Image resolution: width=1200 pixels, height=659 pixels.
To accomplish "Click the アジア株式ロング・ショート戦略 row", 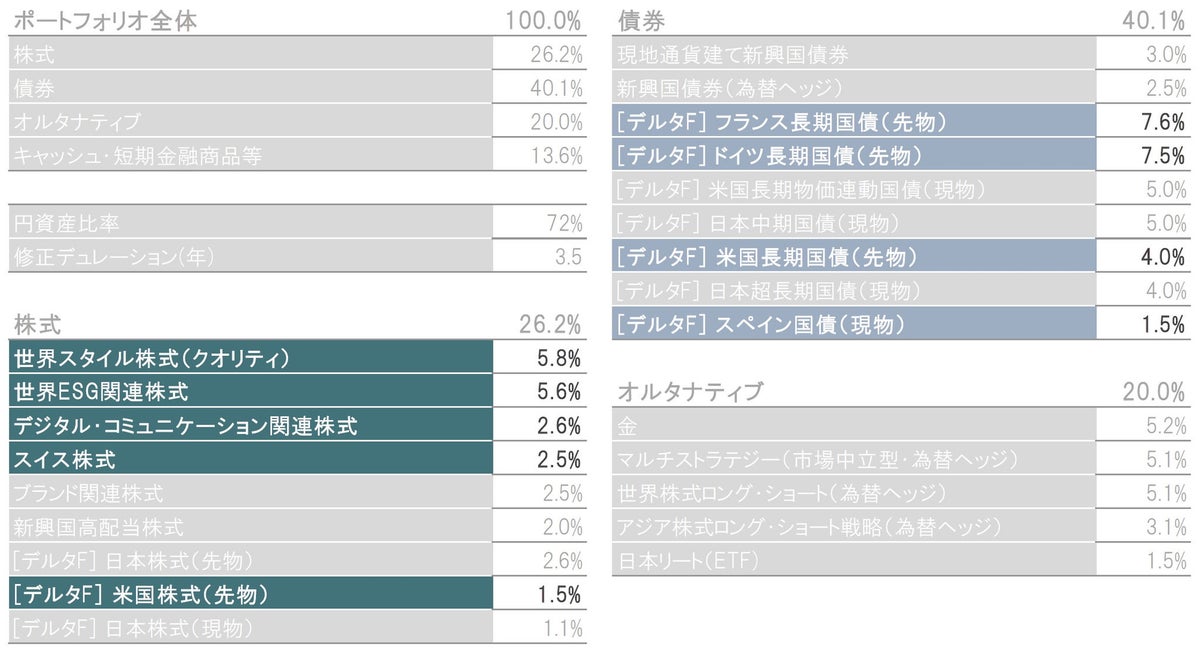I will [x=809, y=526].
